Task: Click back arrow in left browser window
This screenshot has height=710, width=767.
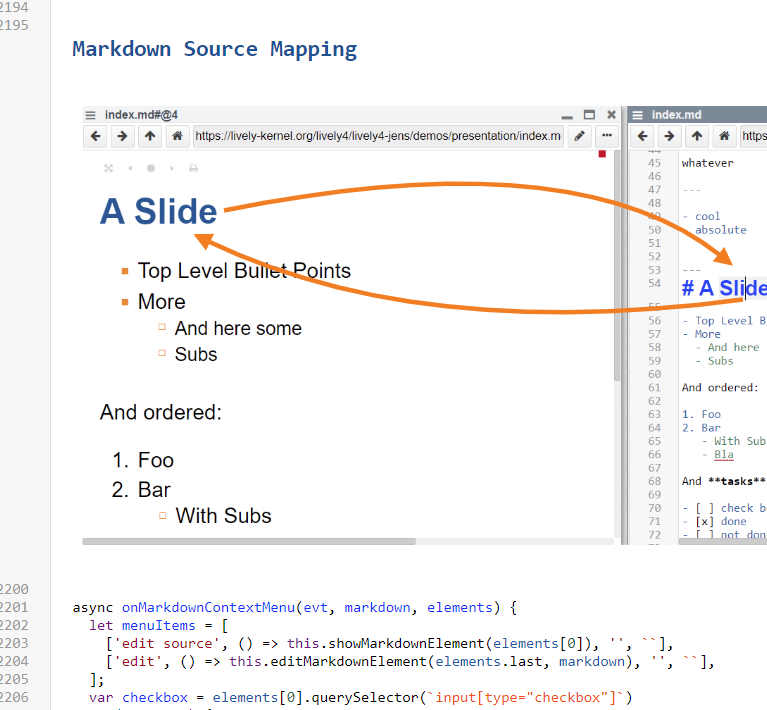Action: (95, 136)
